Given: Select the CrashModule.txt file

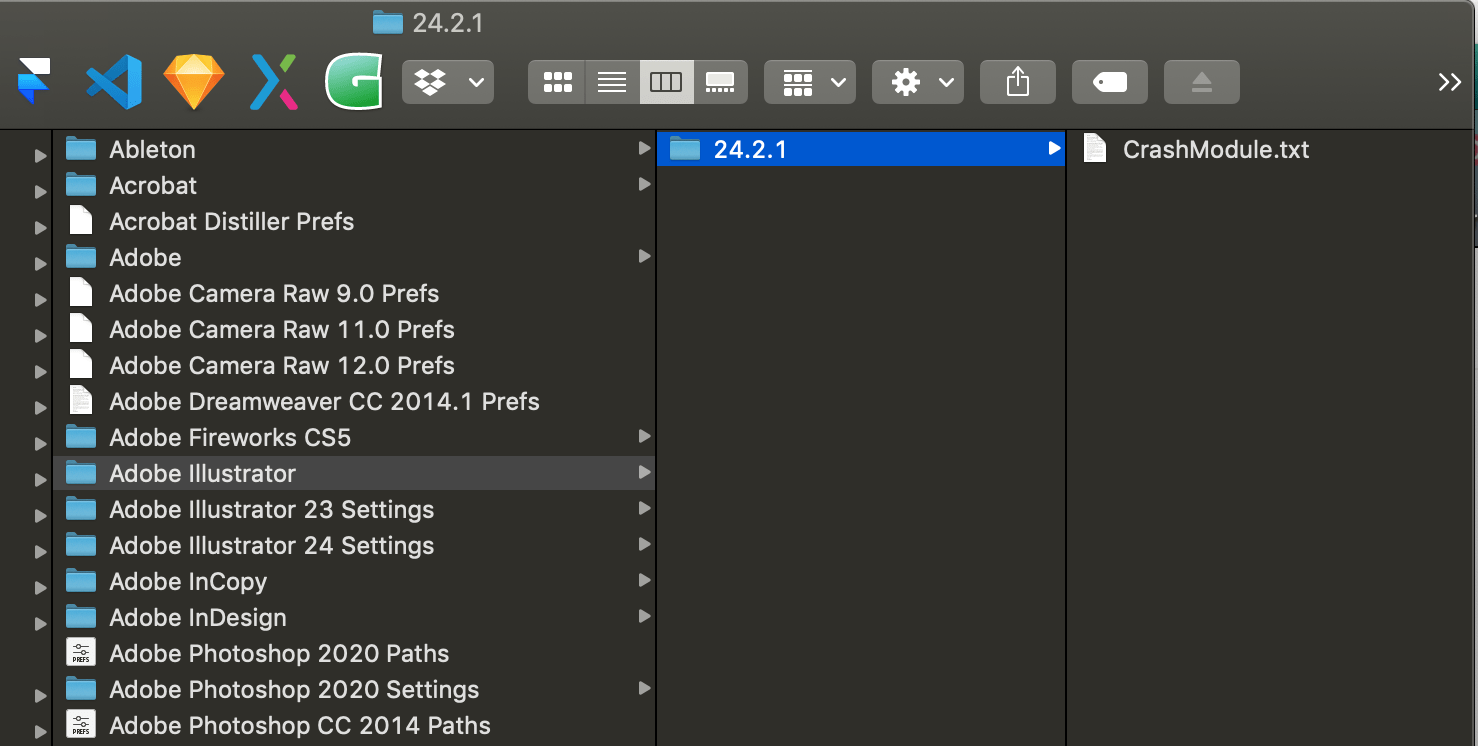Looking at the screenshot, I should pyautogui.click(x=1216, y=149).
